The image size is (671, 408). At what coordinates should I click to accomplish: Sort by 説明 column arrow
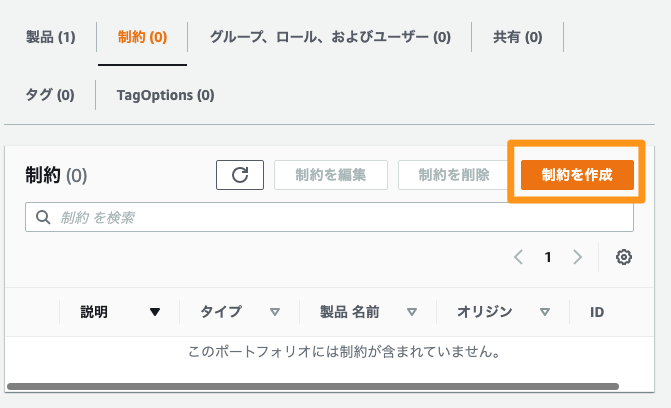pos(155,312)
